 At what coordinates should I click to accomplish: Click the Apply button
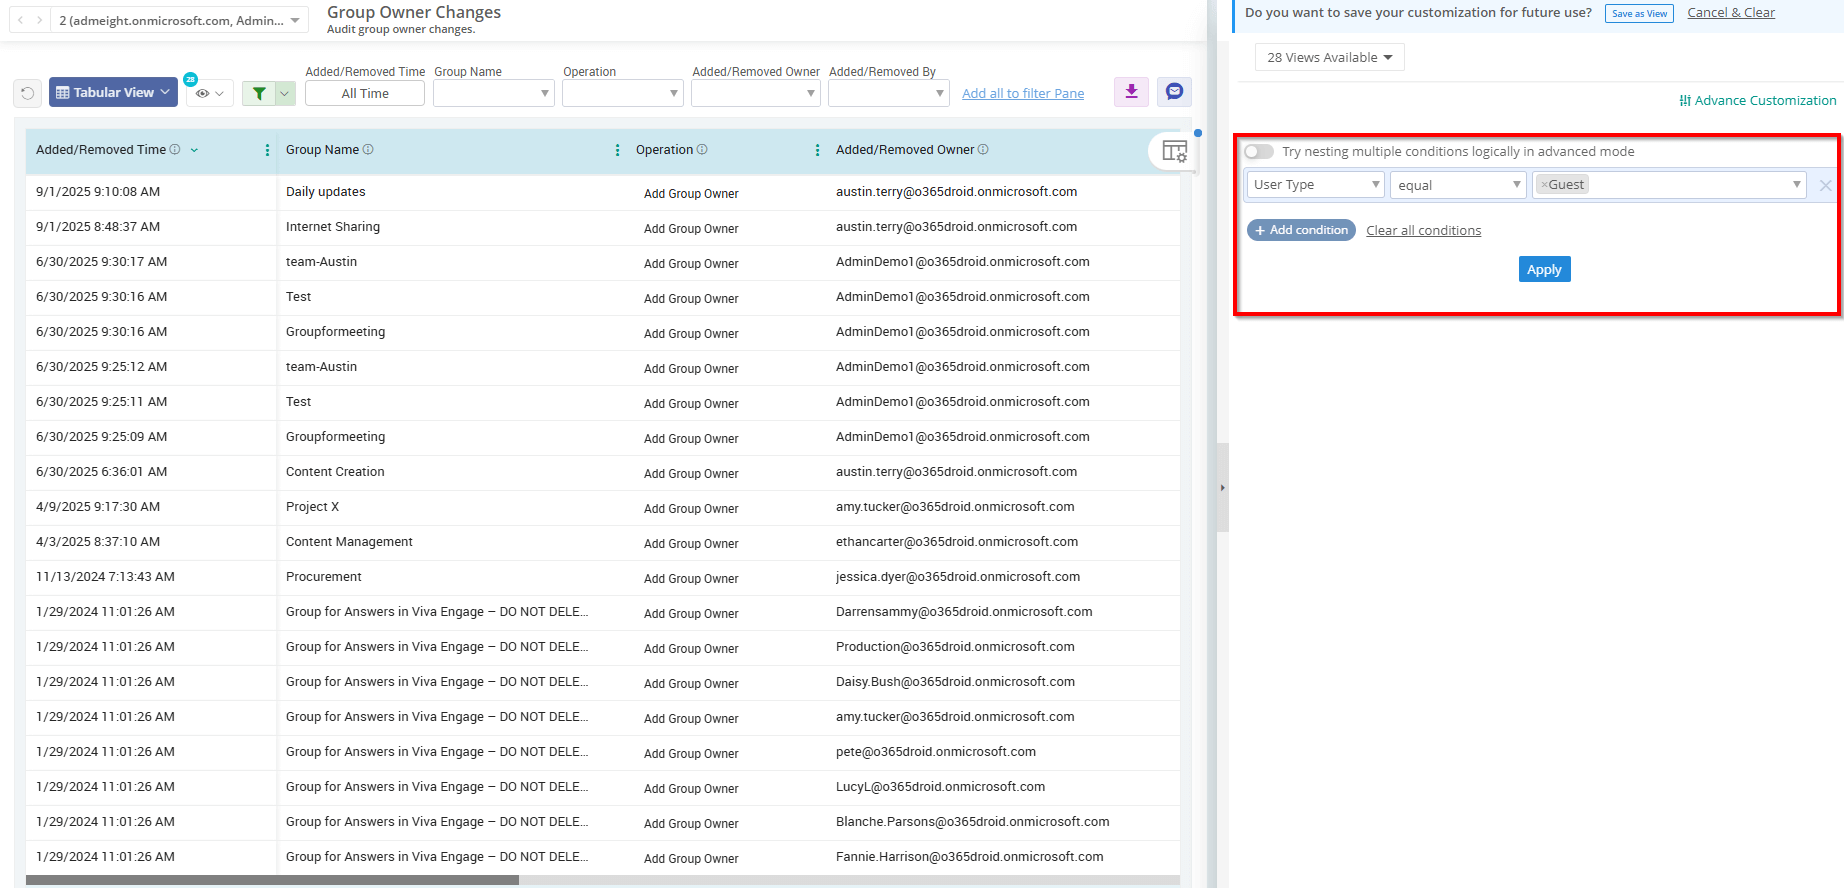(1544, 270)
